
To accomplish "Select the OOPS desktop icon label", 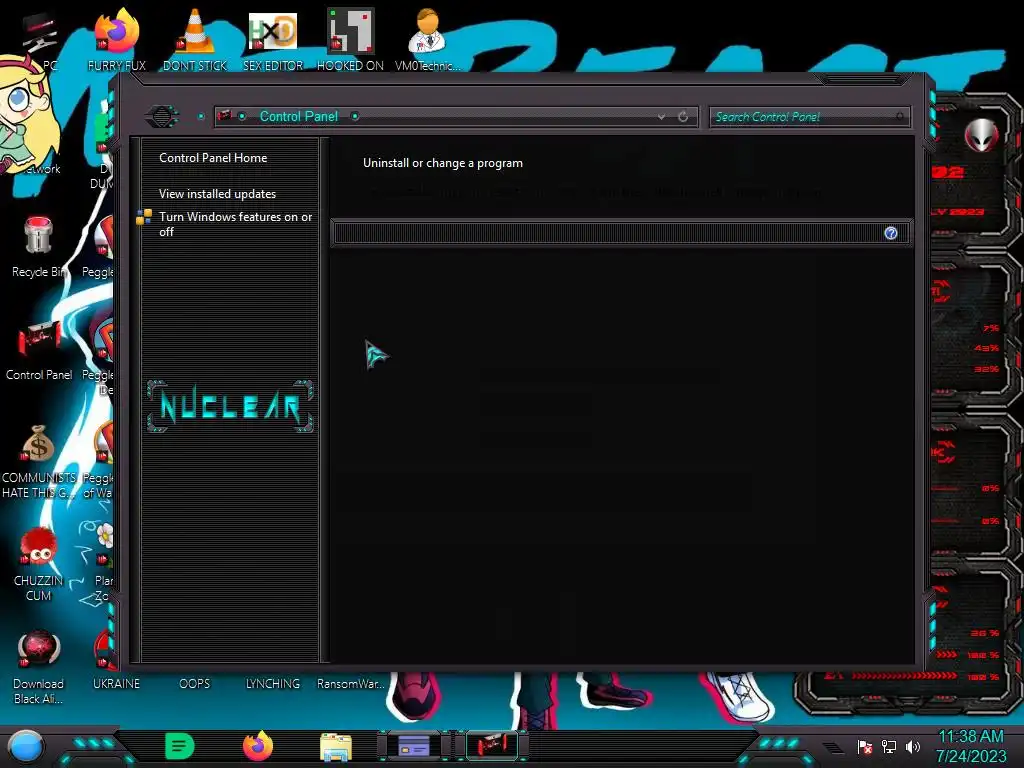I will pos(195,684).
